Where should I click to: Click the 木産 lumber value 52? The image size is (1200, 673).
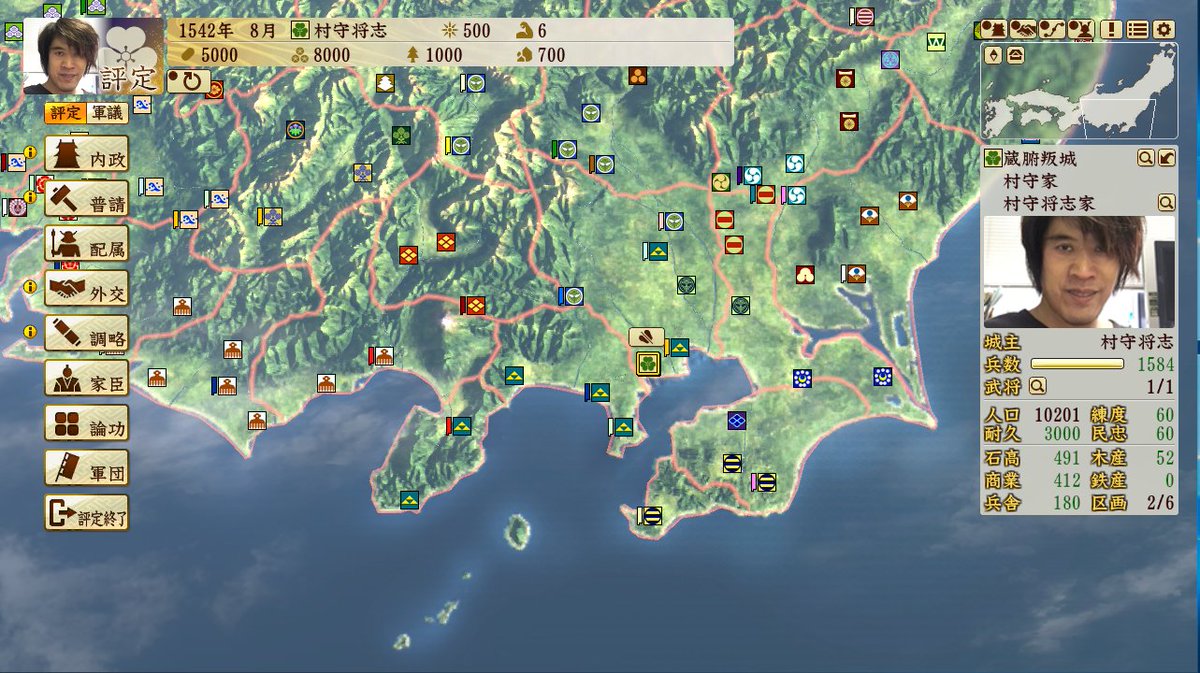coord(1165,459)
